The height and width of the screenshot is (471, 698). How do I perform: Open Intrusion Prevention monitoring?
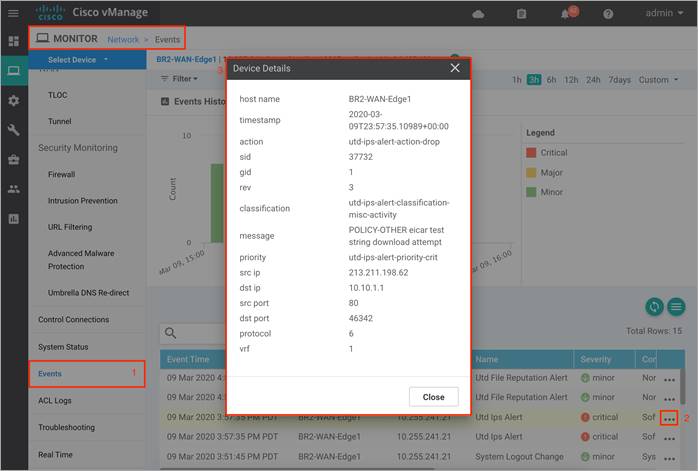(83, 201)
